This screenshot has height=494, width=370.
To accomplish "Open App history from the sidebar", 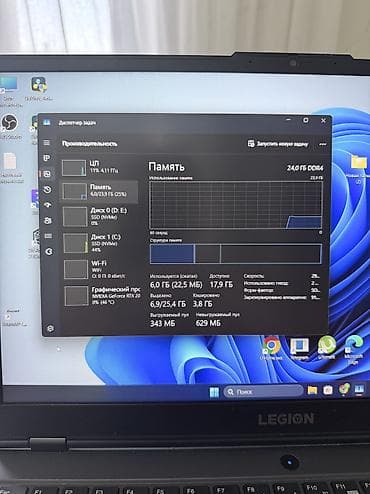I will [47, 189].
